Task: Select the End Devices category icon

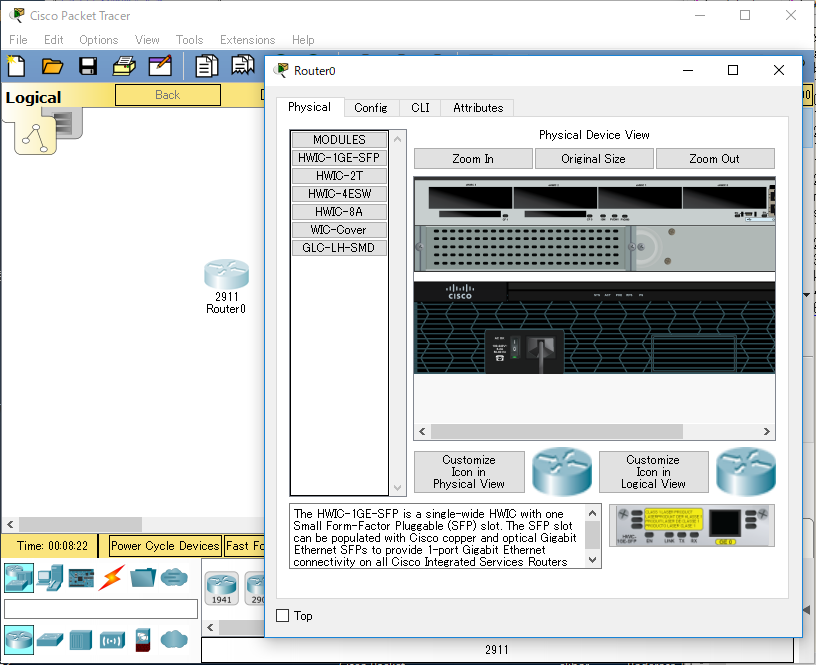Action: [50, 578]
